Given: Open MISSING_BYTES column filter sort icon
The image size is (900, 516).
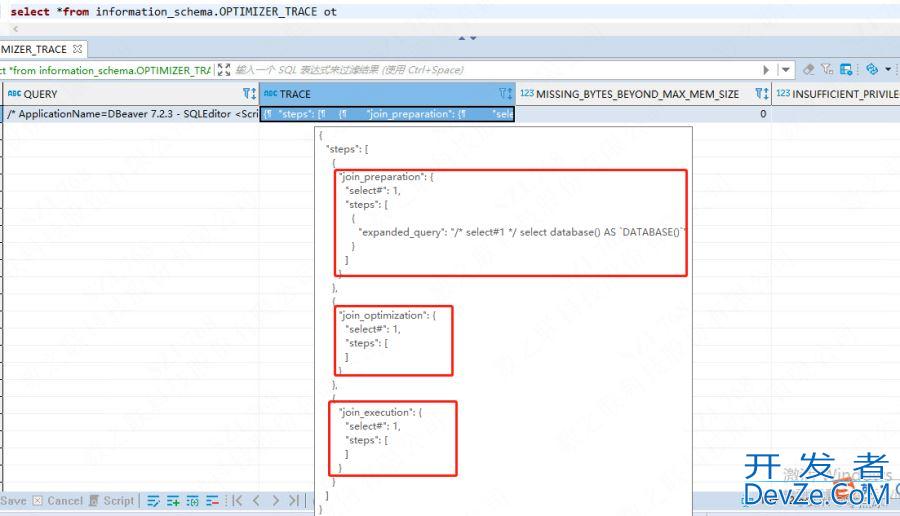Looking at the screenshot, I should (761, 94).
